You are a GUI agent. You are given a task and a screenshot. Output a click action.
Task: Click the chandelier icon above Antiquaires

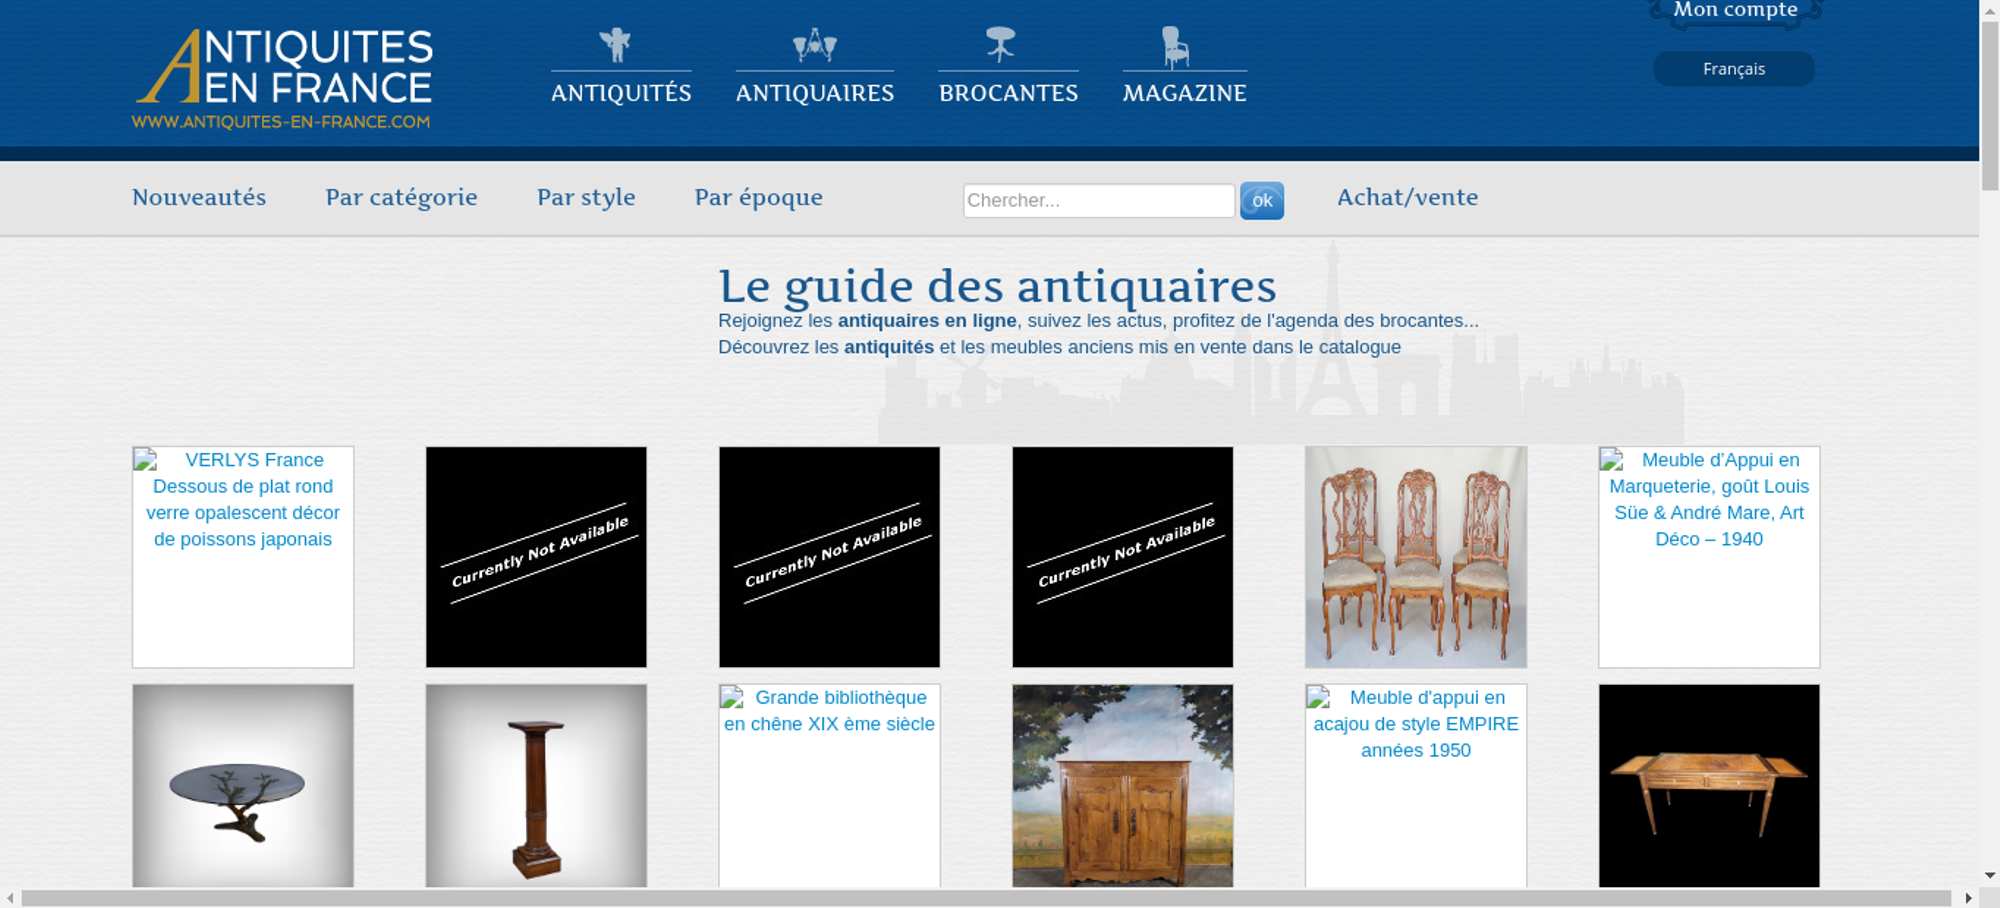point(814,45)
